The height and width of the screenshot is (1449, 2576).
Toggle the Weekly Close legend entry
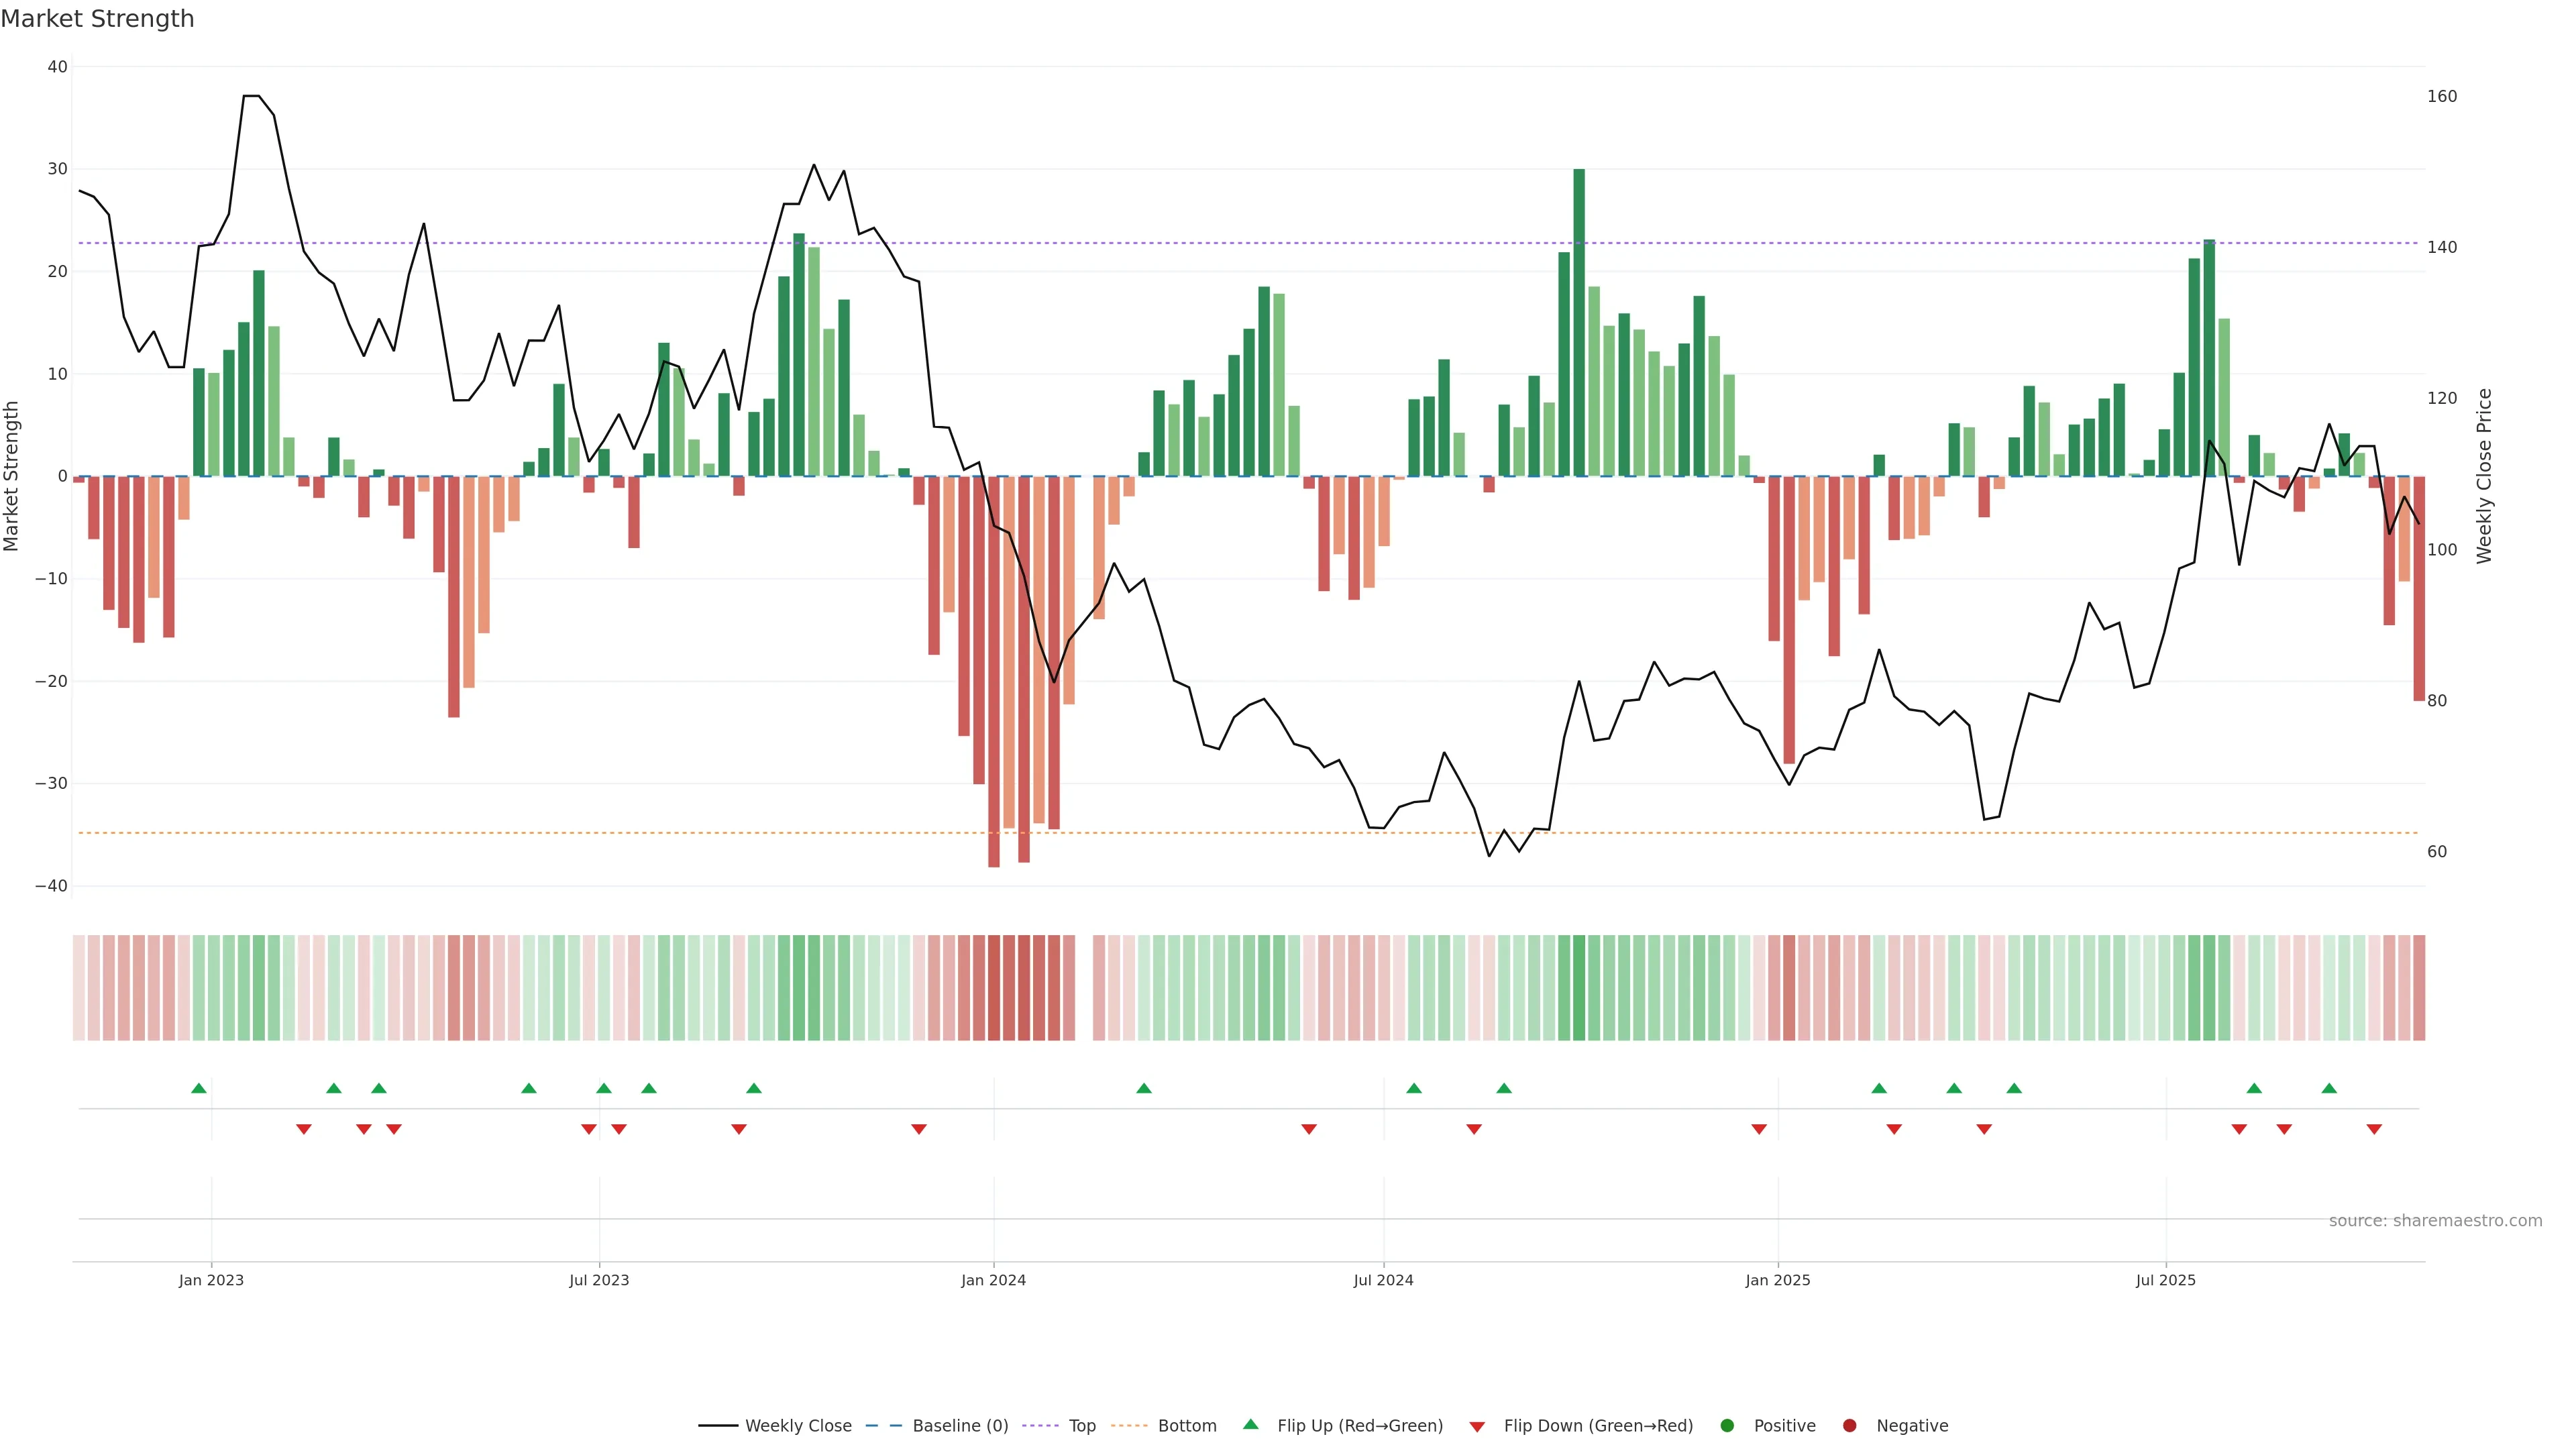coord(797,1425)
